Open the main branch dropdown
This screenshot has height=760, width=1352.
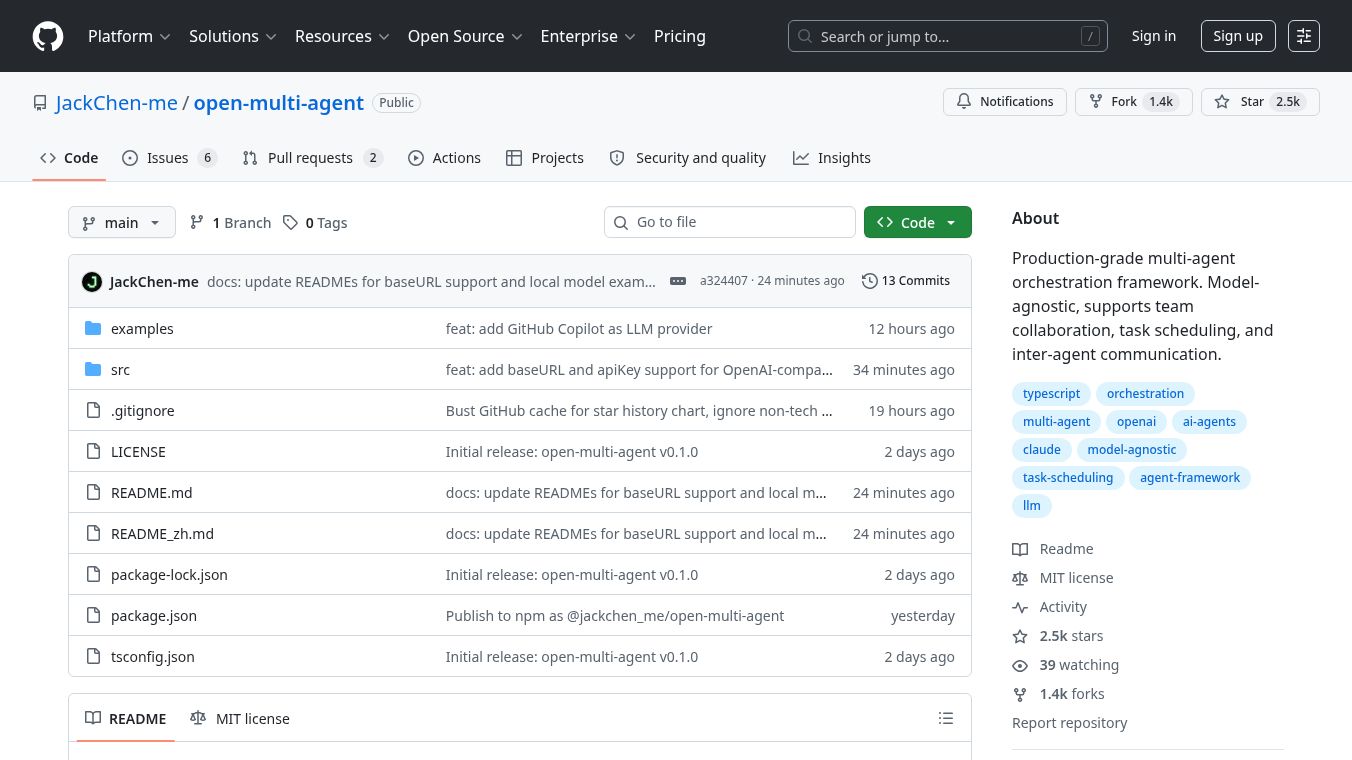[121, 222]
